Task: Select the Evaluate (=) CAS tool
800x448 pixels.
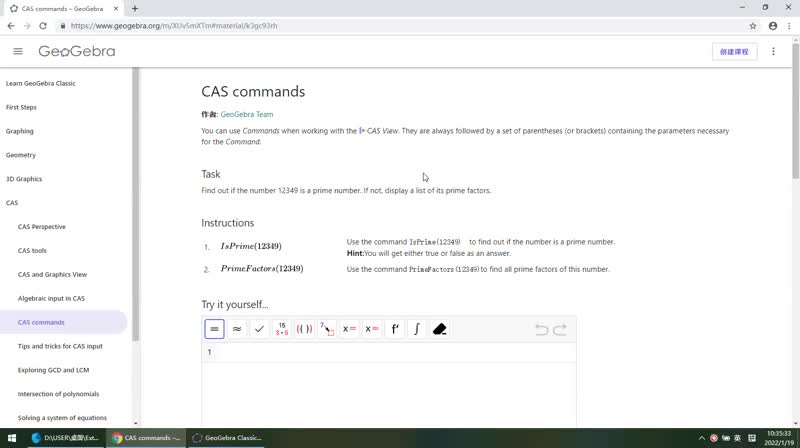Action: (x=214, y=329)
